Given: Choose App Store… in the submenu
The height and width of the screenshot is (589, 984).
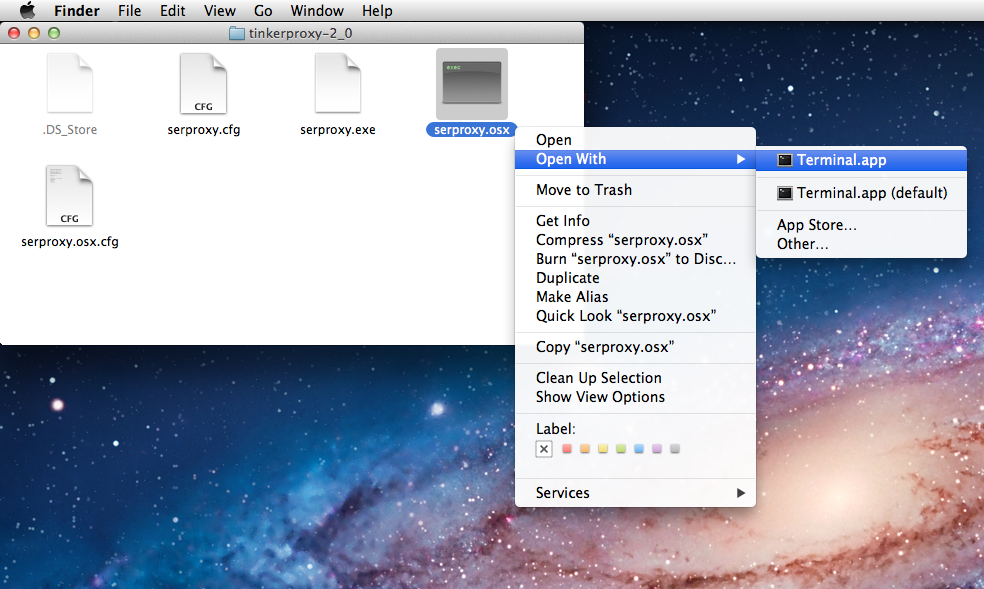Looking at the screenshot, I should tap(861, 225).
